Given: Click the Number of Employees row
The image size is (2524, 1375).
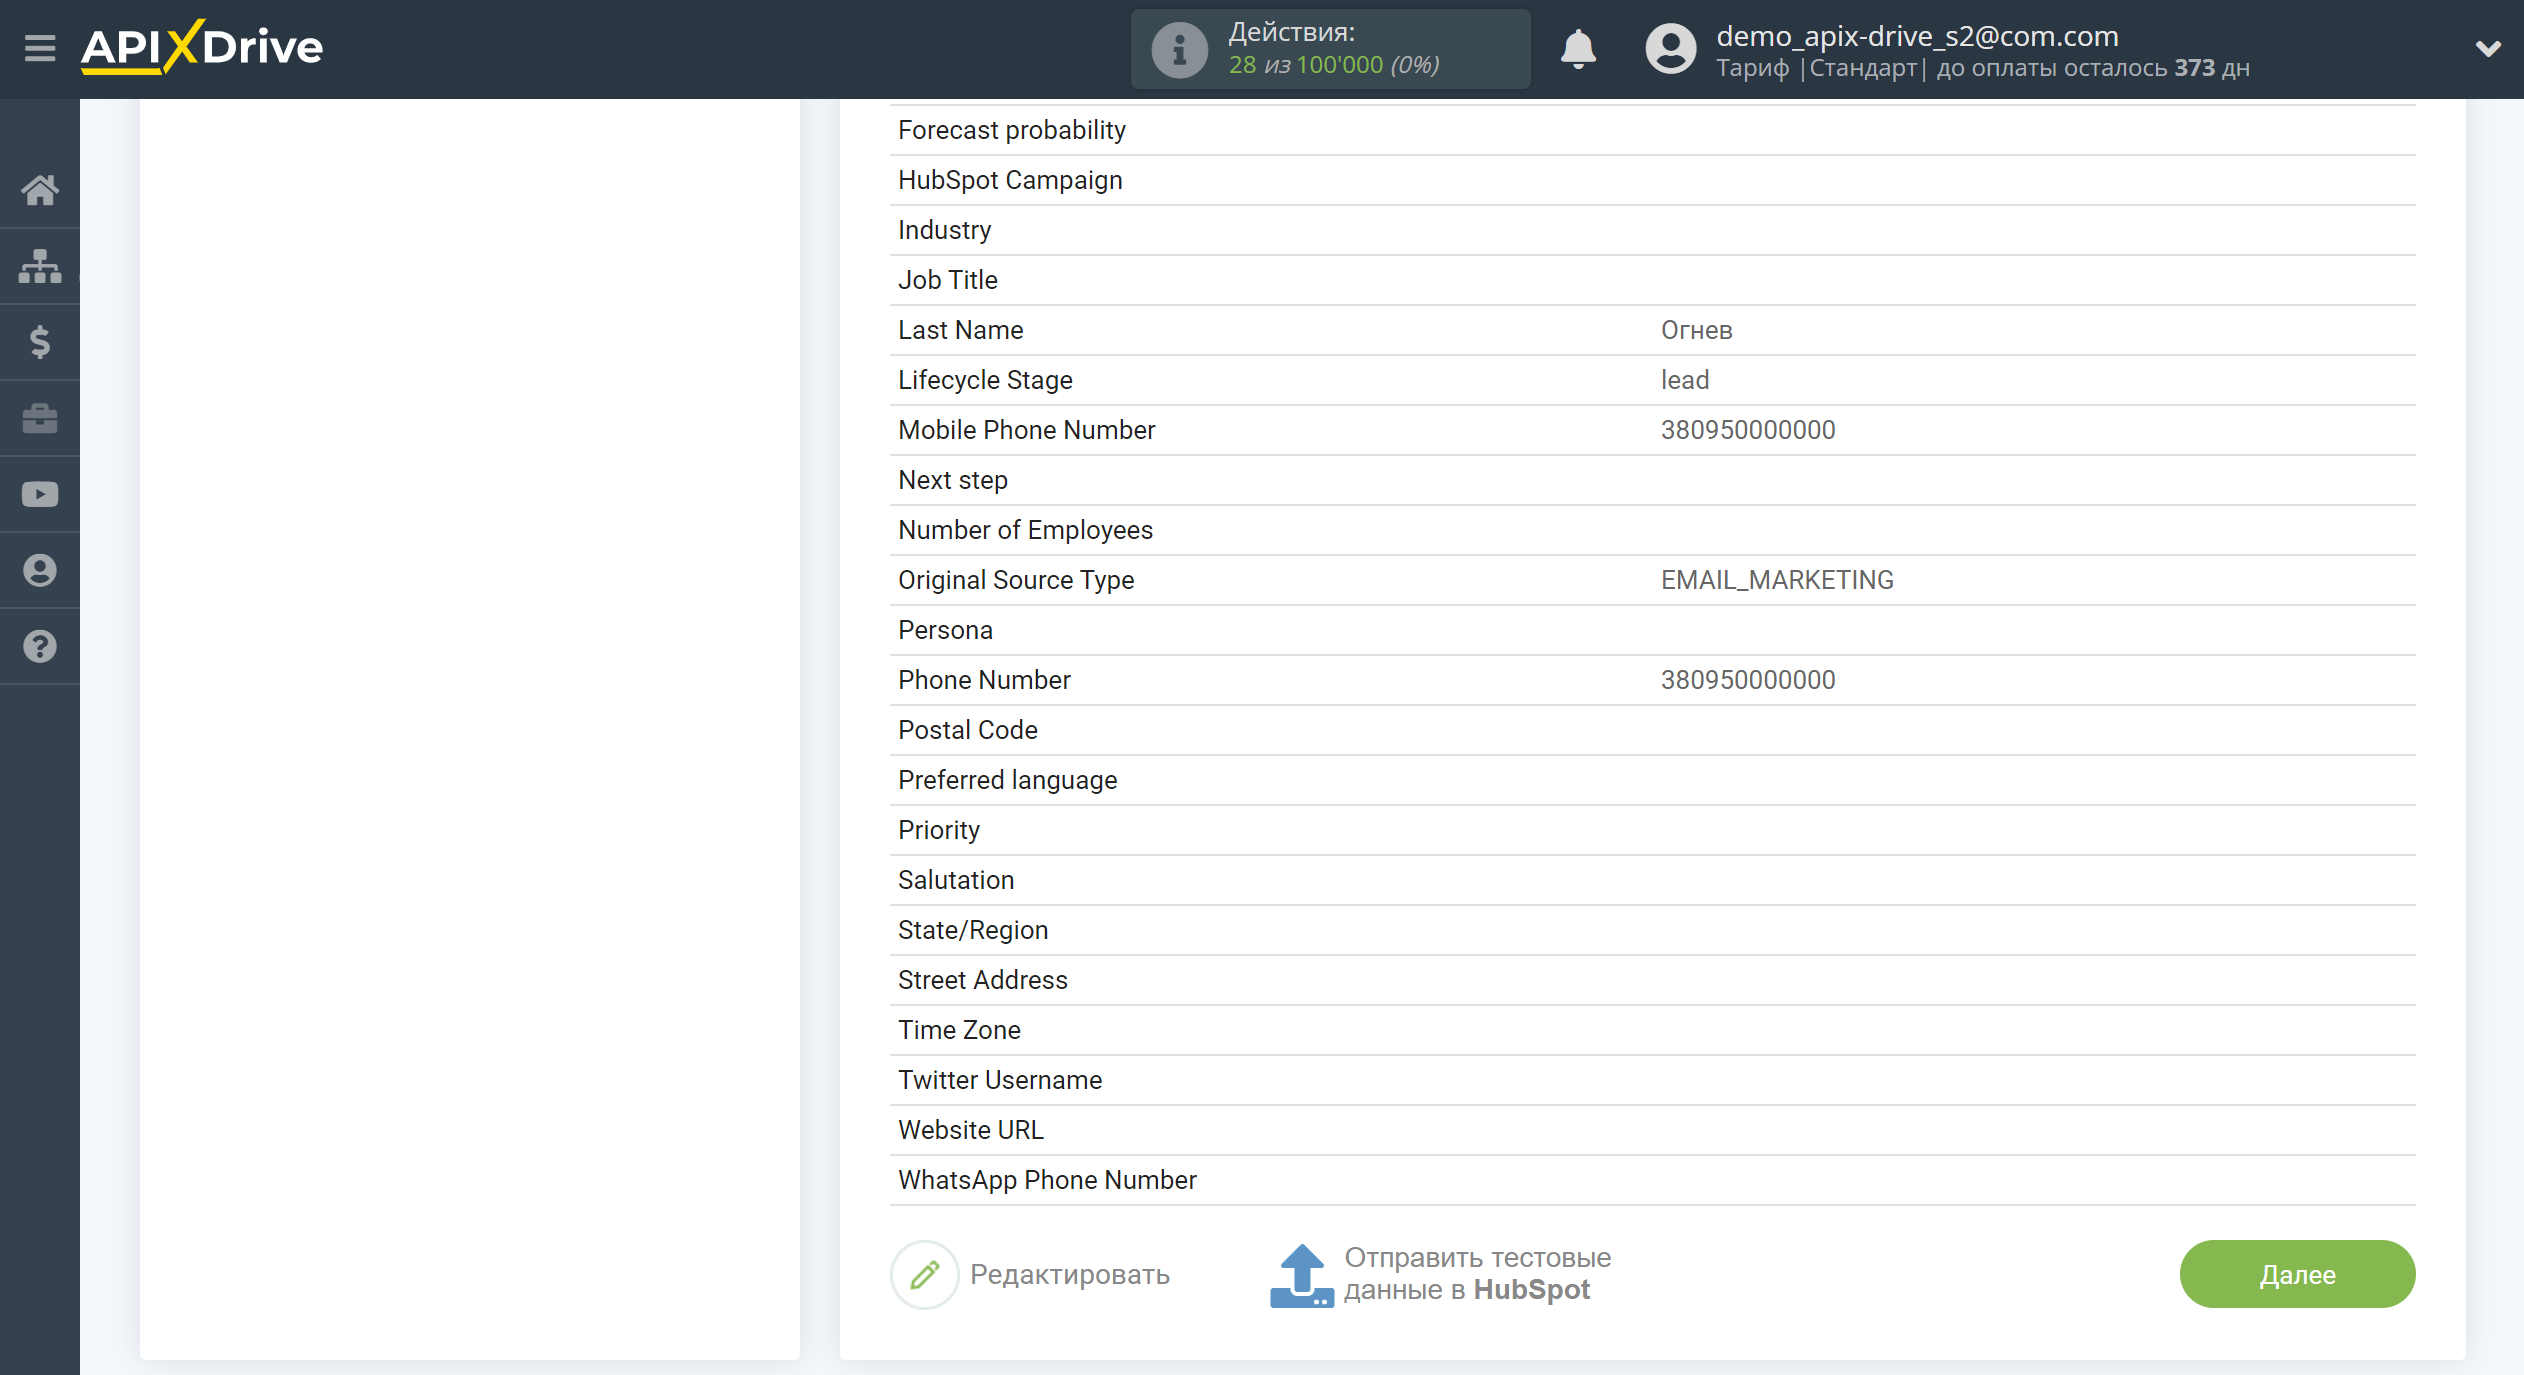Looking at the screenshot, I should pos(1652,530).
